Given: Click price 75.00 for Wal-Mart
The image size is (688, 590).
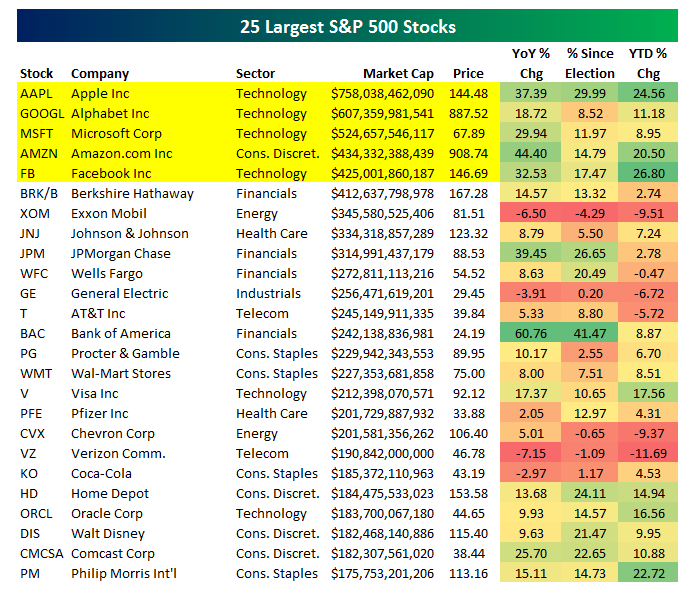Looking at the screenshot, I should coord(468,374).
